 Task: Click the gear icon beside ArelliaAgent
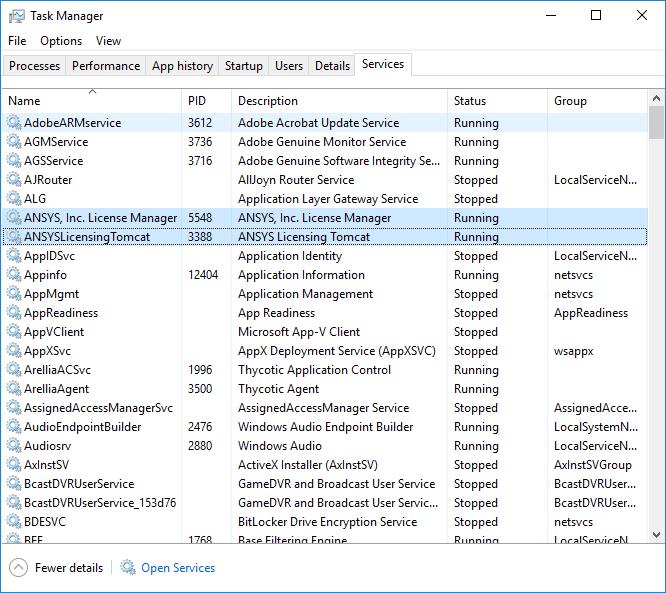point(14,389)
